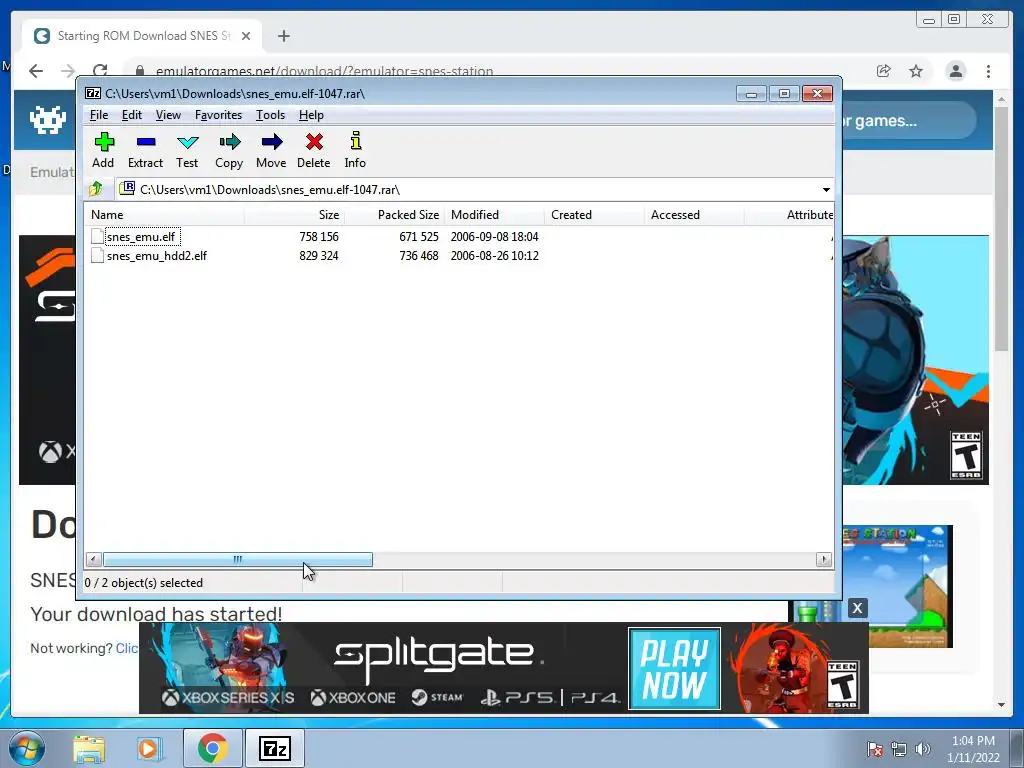1024x768 pixels.
Task: Open the Help menu
Action: coord(312,115)
